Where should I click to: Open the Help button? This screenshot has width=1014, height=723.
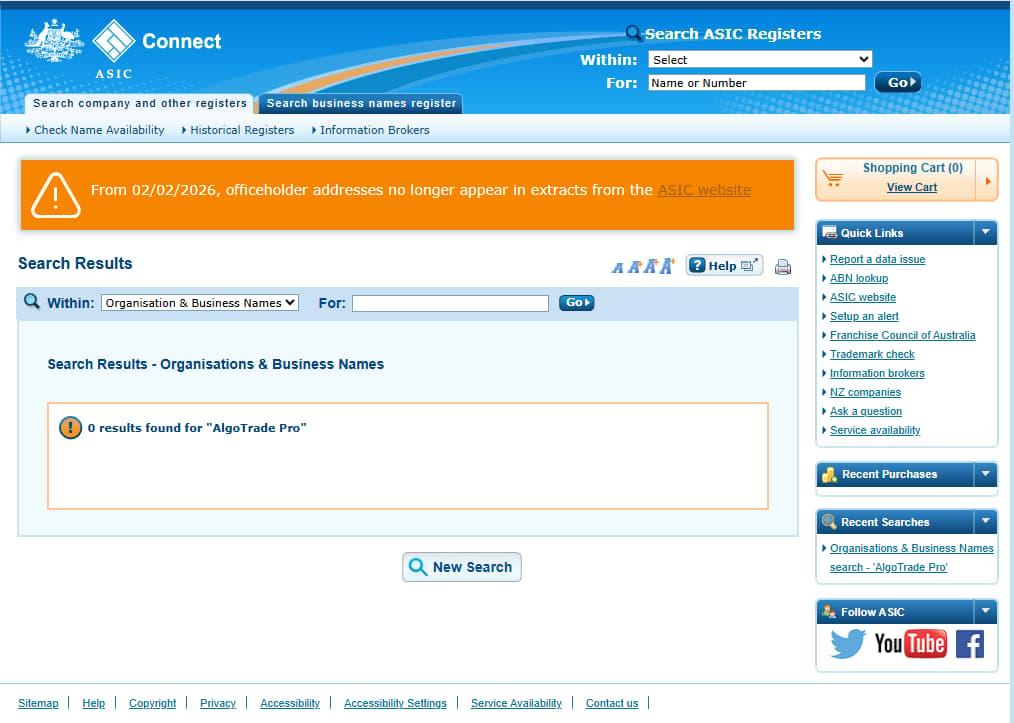coord(724,265)
